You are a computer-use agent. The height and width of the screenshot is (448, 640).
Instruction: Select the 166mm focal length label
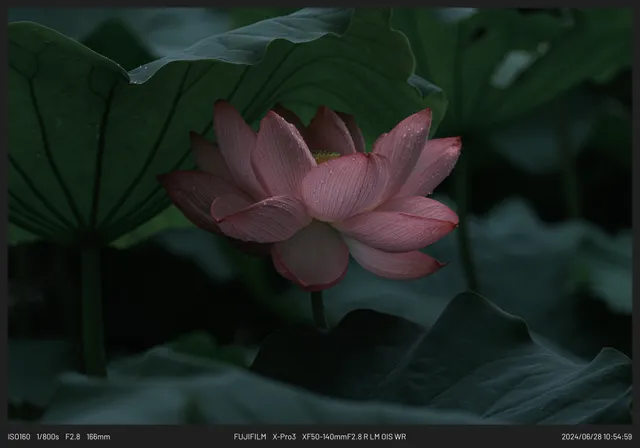98,437
